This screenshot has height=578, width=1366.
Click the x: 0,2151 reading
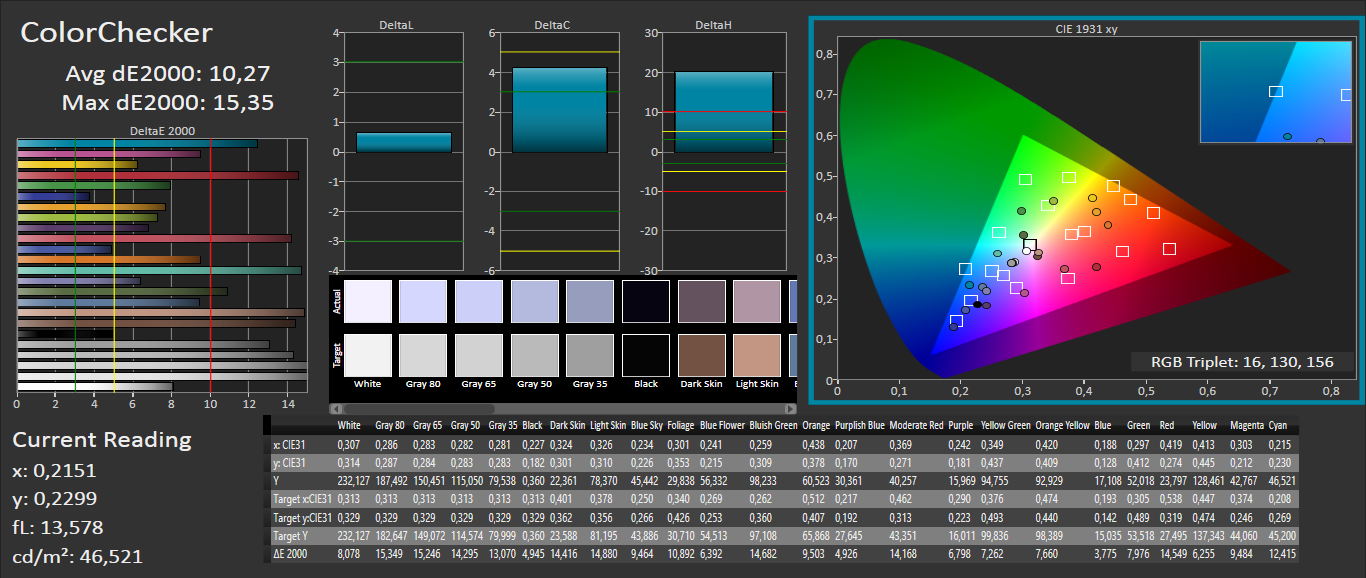click(x=55, y=470)
